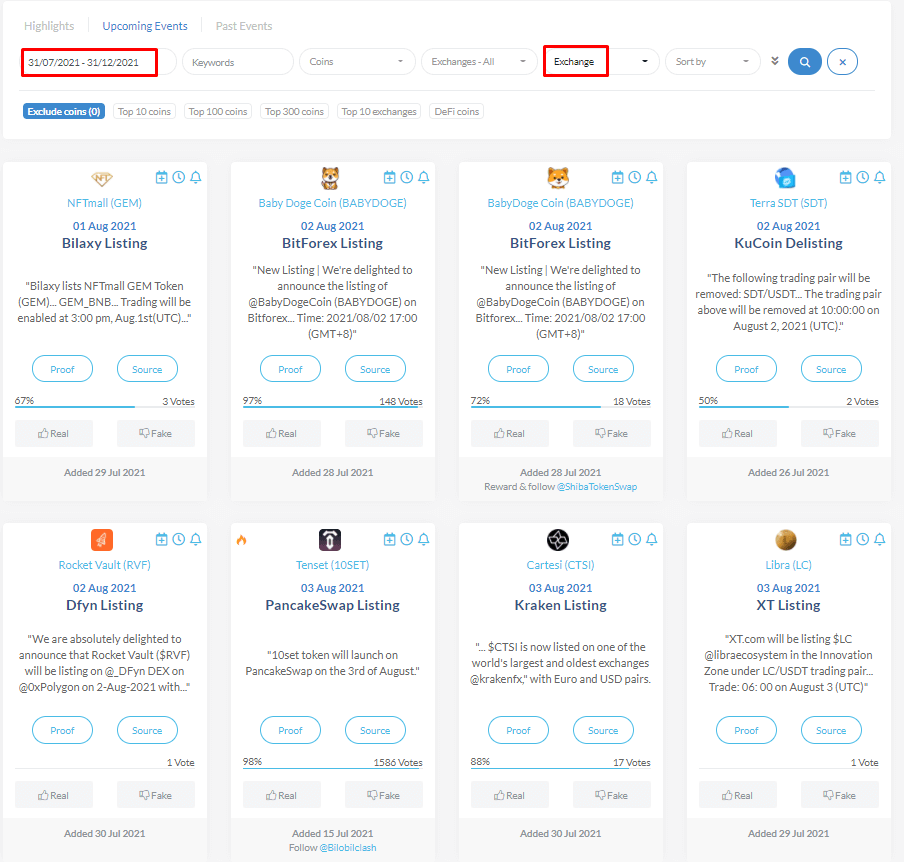Toggle the Exclude coins (0) filter
Image resolution: width=904 pixels, height=862 pixels.
click(x=64, y=111)
